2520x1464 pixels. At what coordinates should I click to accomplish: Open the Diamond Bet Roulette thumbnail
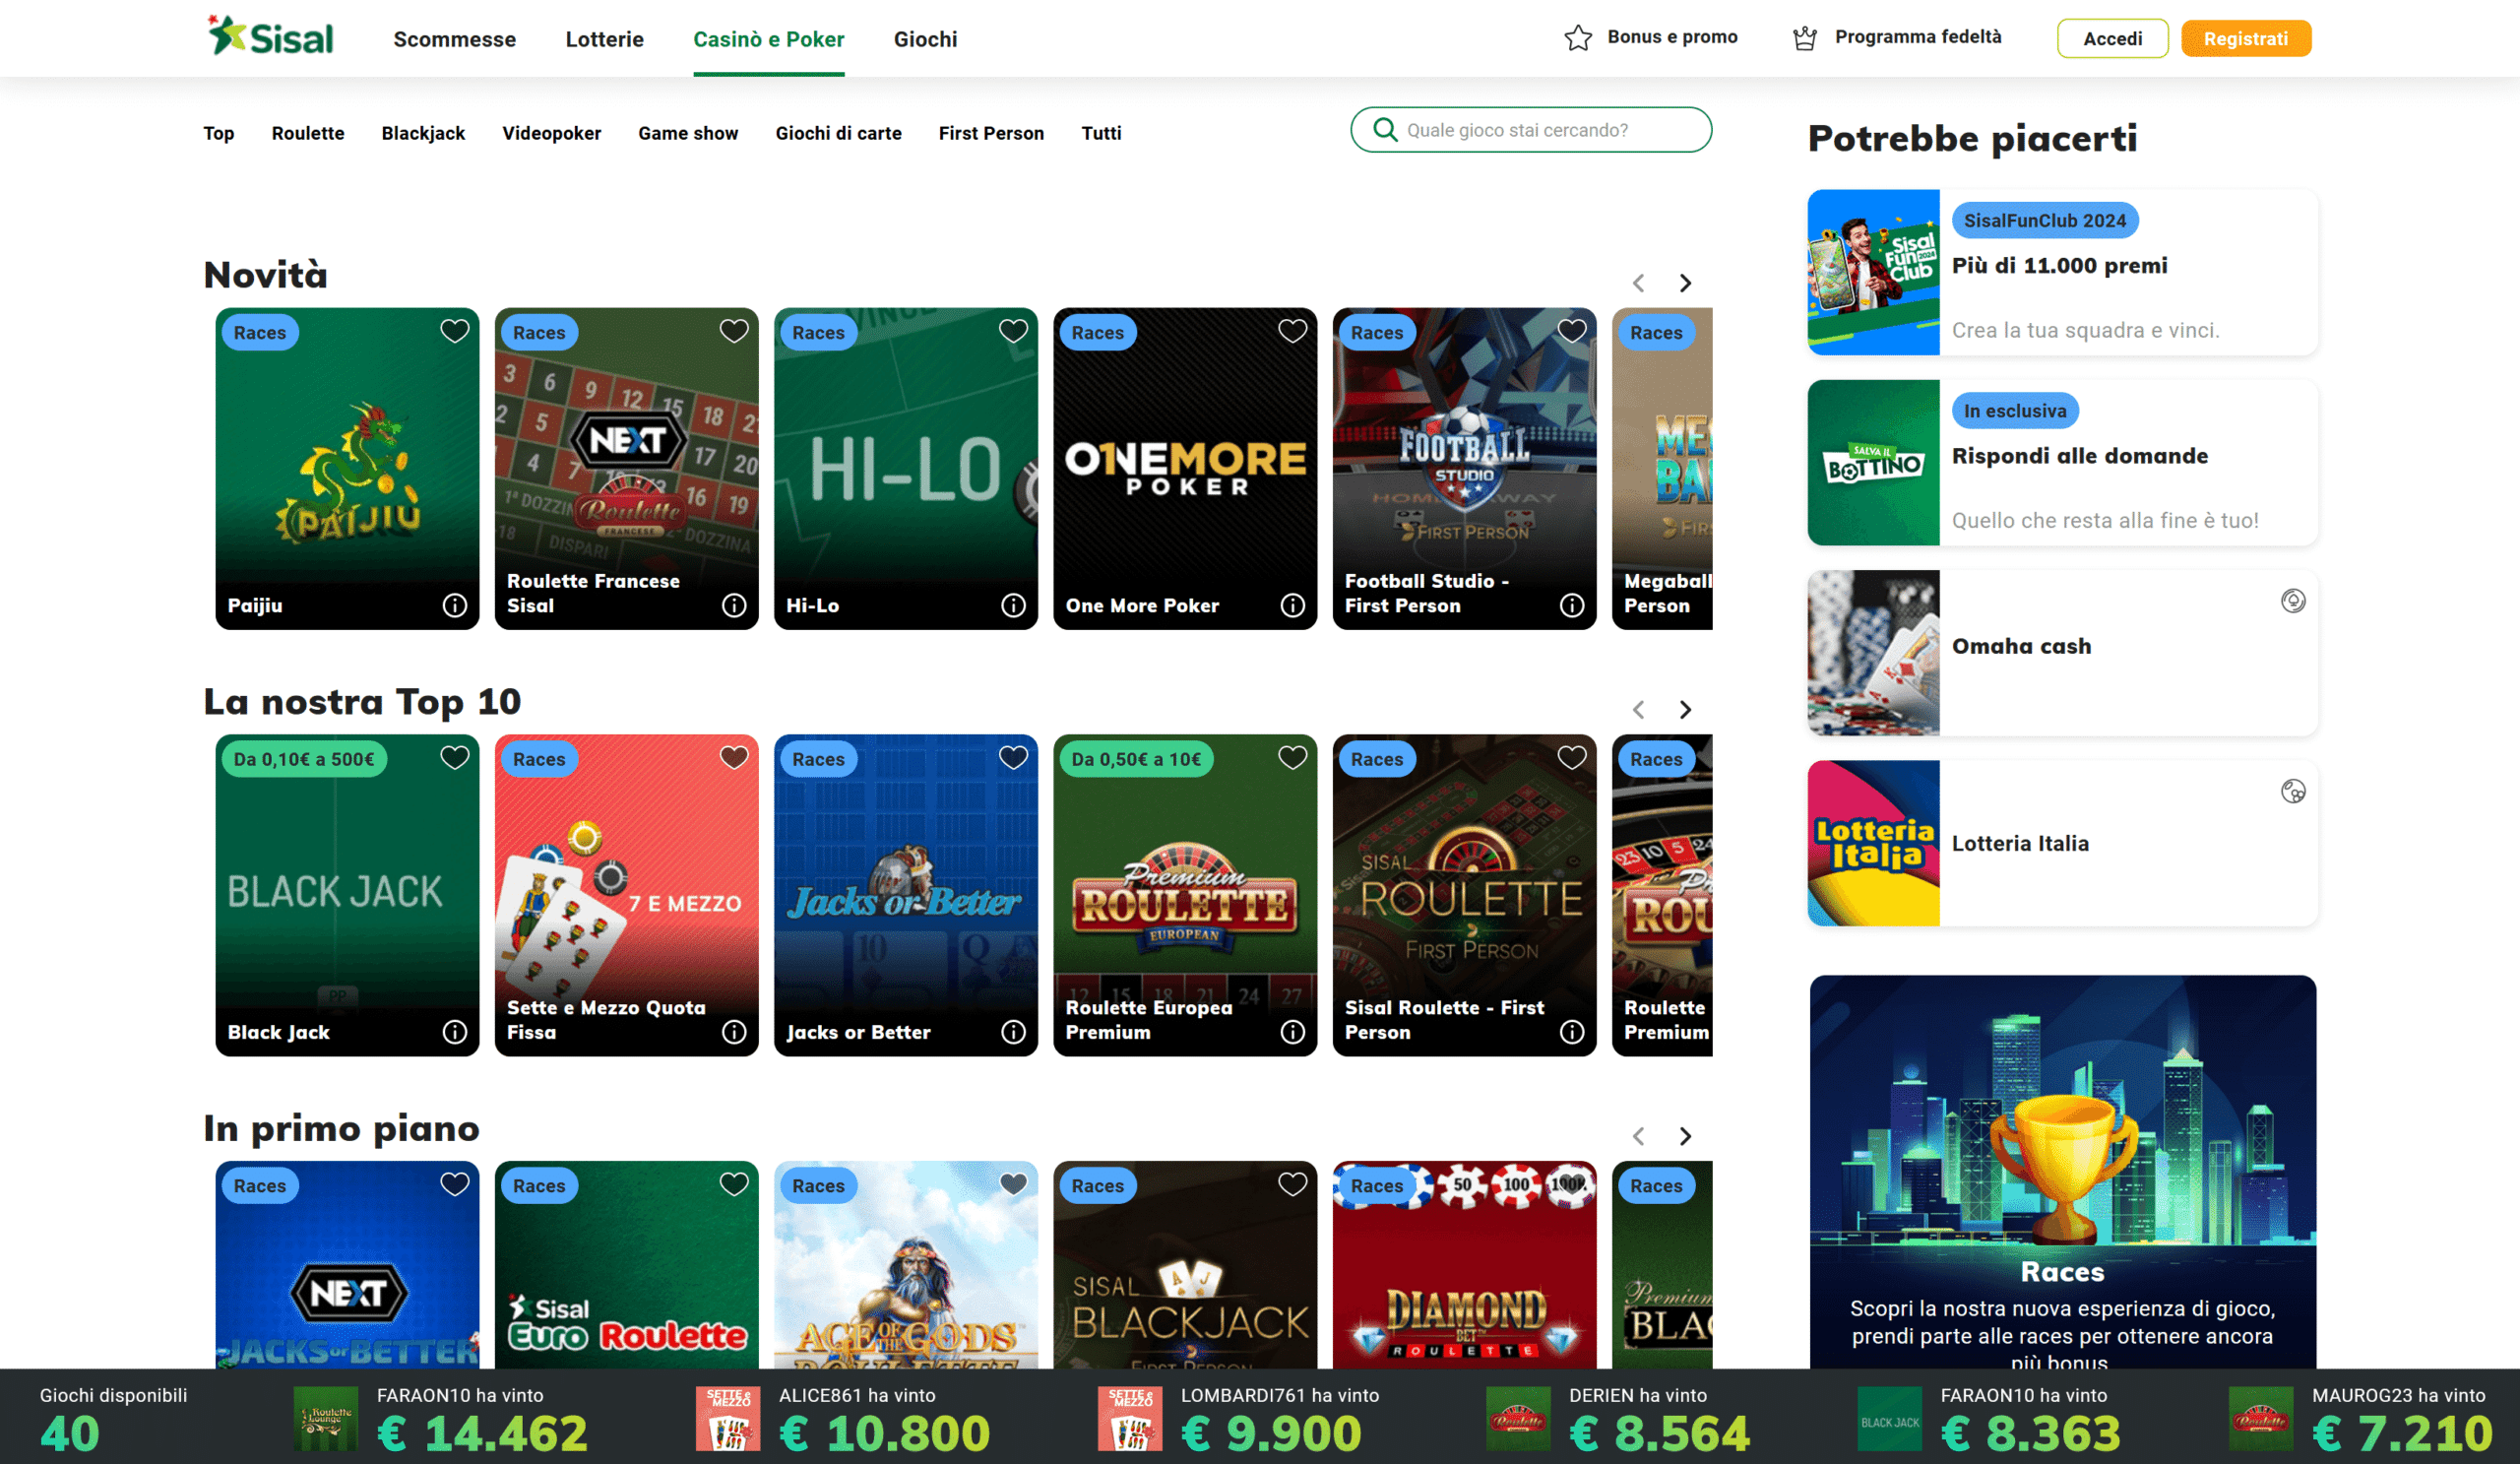[x=1464, y=1264]
